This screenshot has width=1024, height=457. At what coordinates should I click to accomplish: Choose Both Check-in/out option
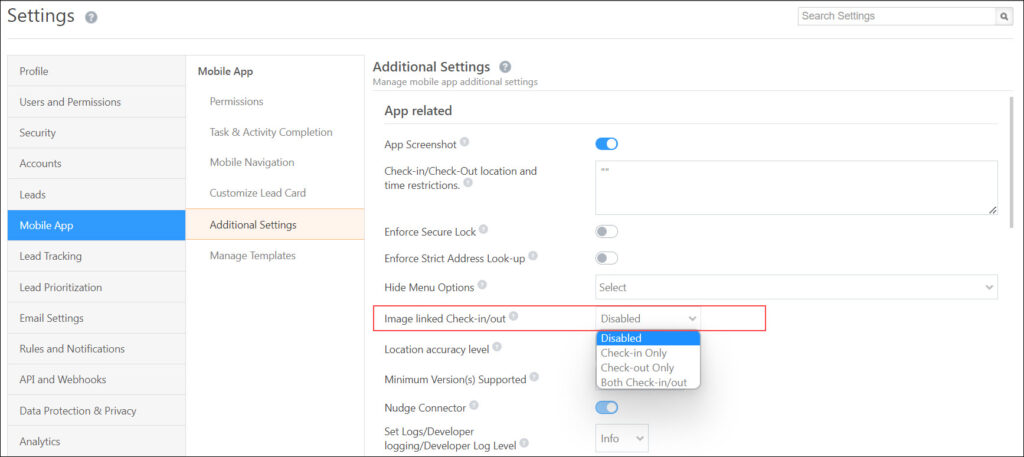click(x=648, y=383)
